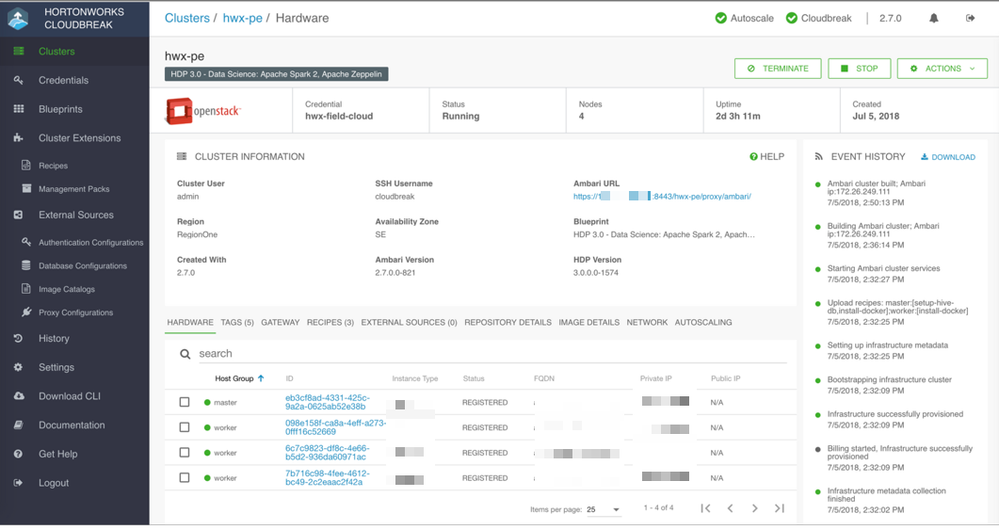
Task: Open History in the sidebar
Action: pos(54,339)
